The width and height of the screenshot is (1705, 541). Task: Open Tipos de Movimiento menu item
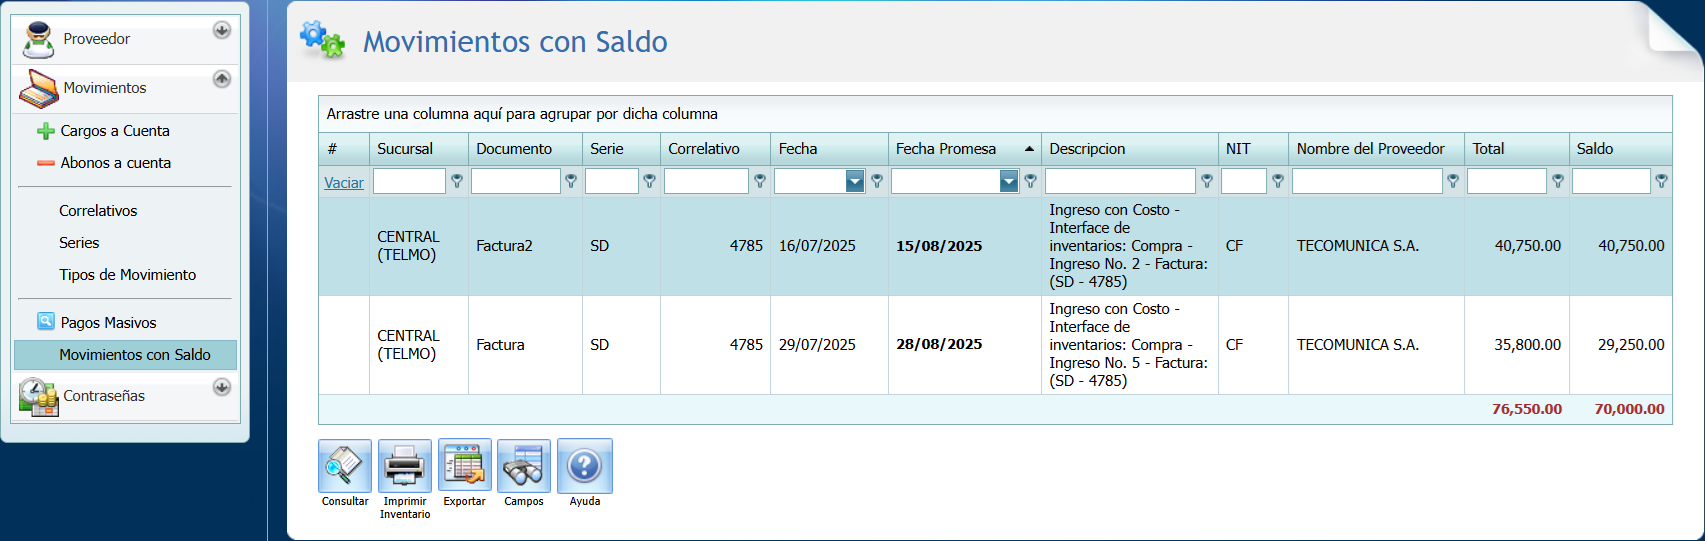coord(127,275)
